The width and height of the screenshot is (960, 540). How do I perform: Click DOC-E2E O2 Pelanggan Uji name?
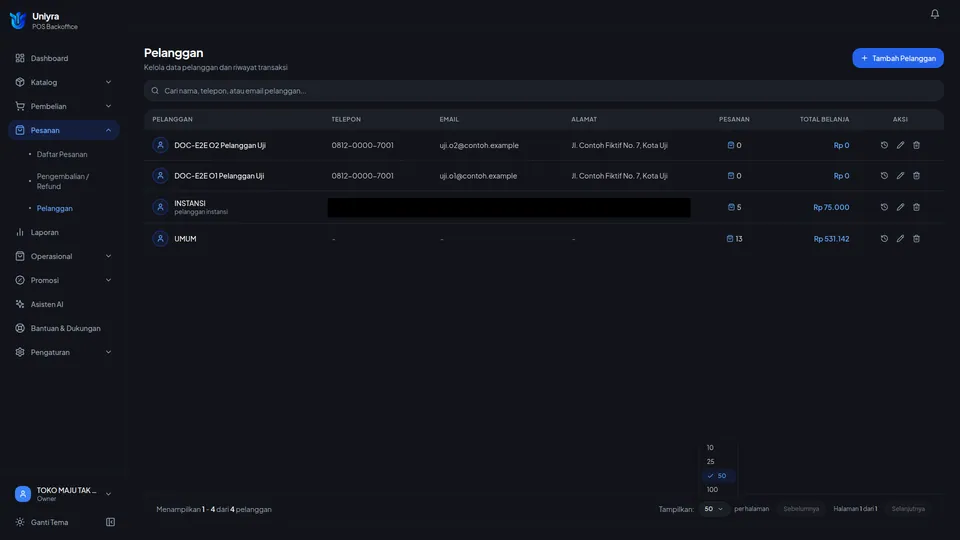click(x=220, y=145)
